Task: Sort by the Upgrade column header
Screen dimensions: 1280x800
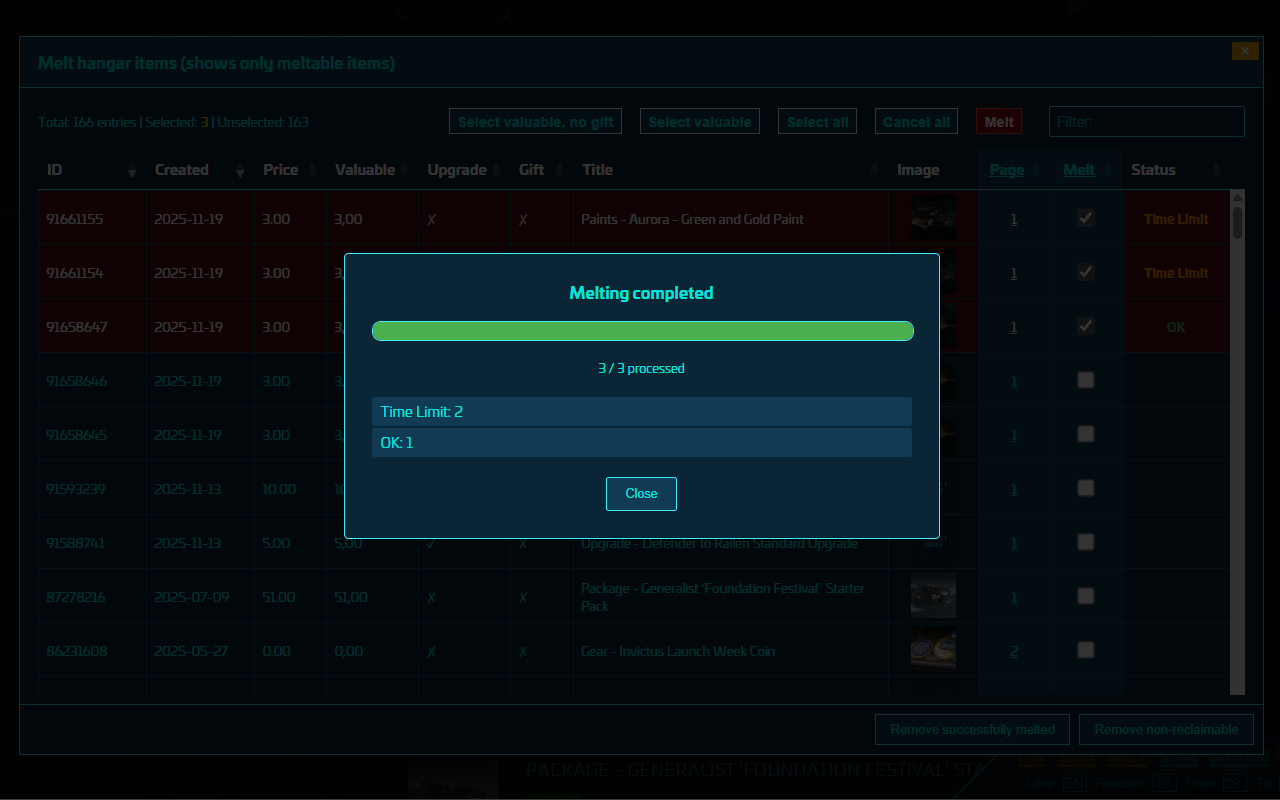Action: coord(464,170)
